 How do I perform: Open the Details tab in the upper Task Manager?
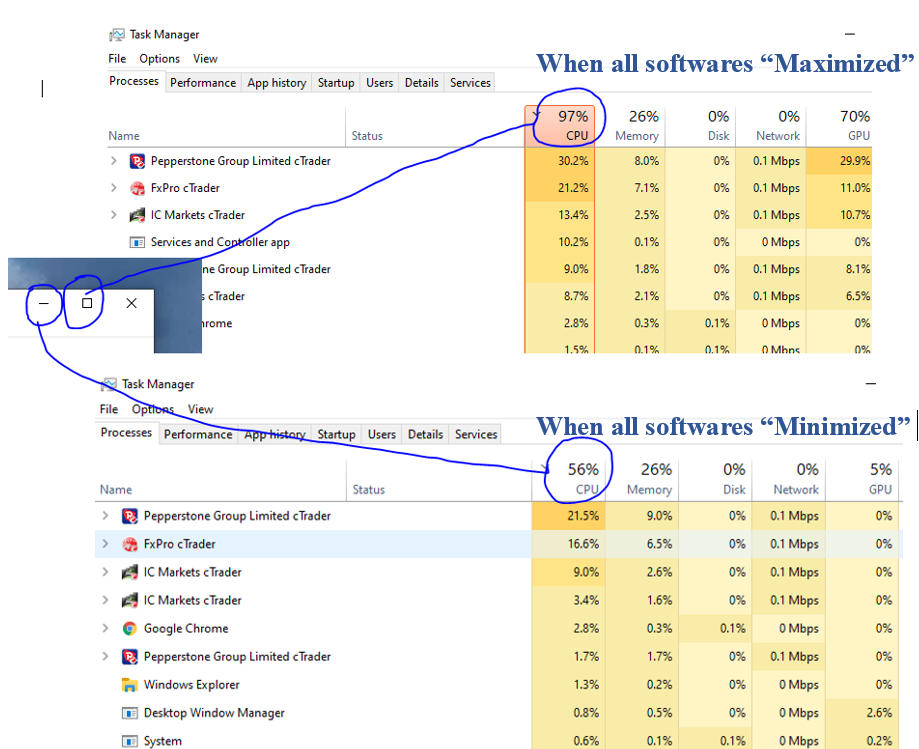pyautogui.click(x=421, y=83)
